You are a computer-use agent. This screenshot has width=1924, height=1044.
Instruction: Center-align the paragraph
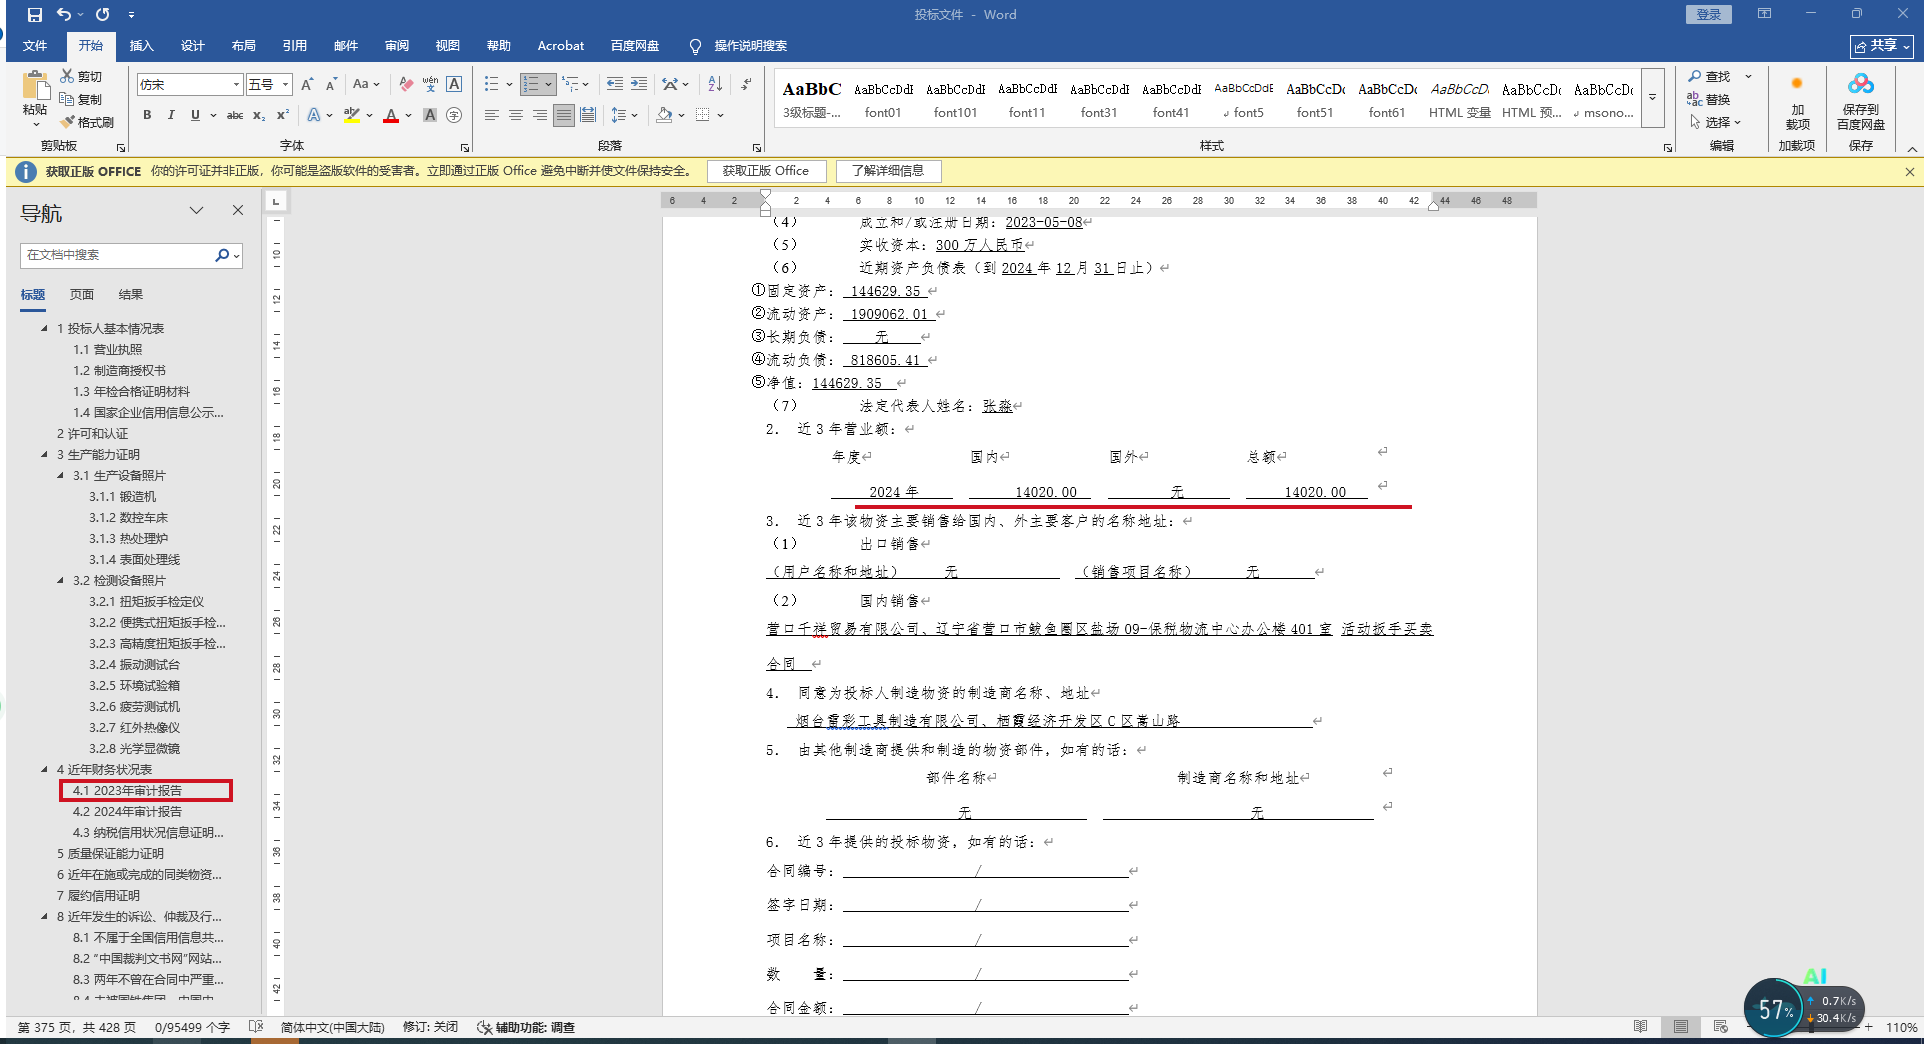tap(516, 115)
